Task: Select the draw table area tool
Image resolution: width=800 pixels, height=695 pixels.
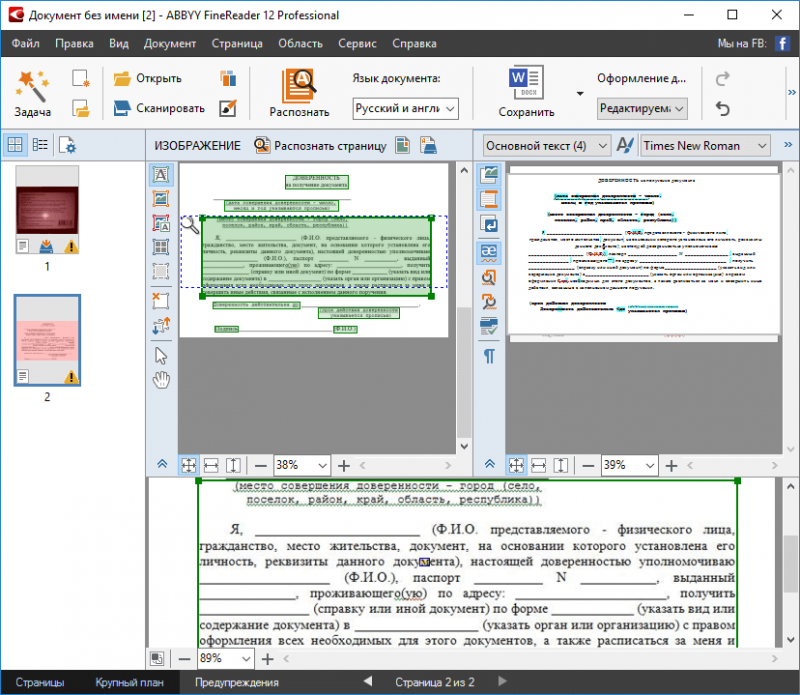Action: point(161,247)
